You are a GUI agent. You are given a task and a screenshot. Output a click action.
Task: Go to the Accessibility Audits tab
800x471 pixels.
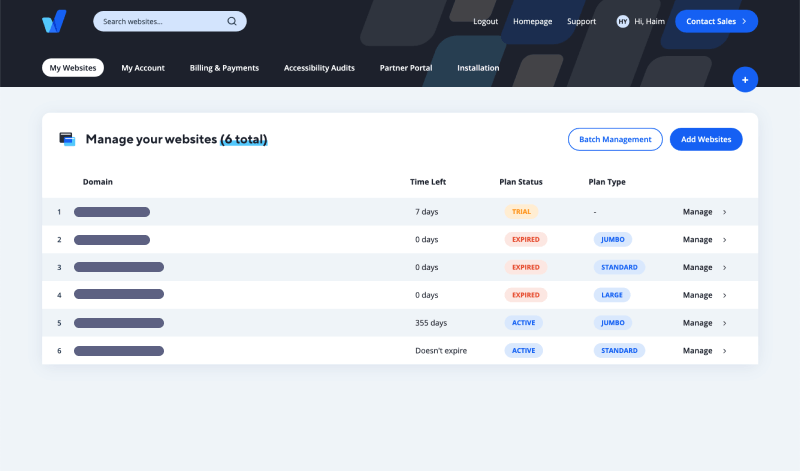pos(319,68)
